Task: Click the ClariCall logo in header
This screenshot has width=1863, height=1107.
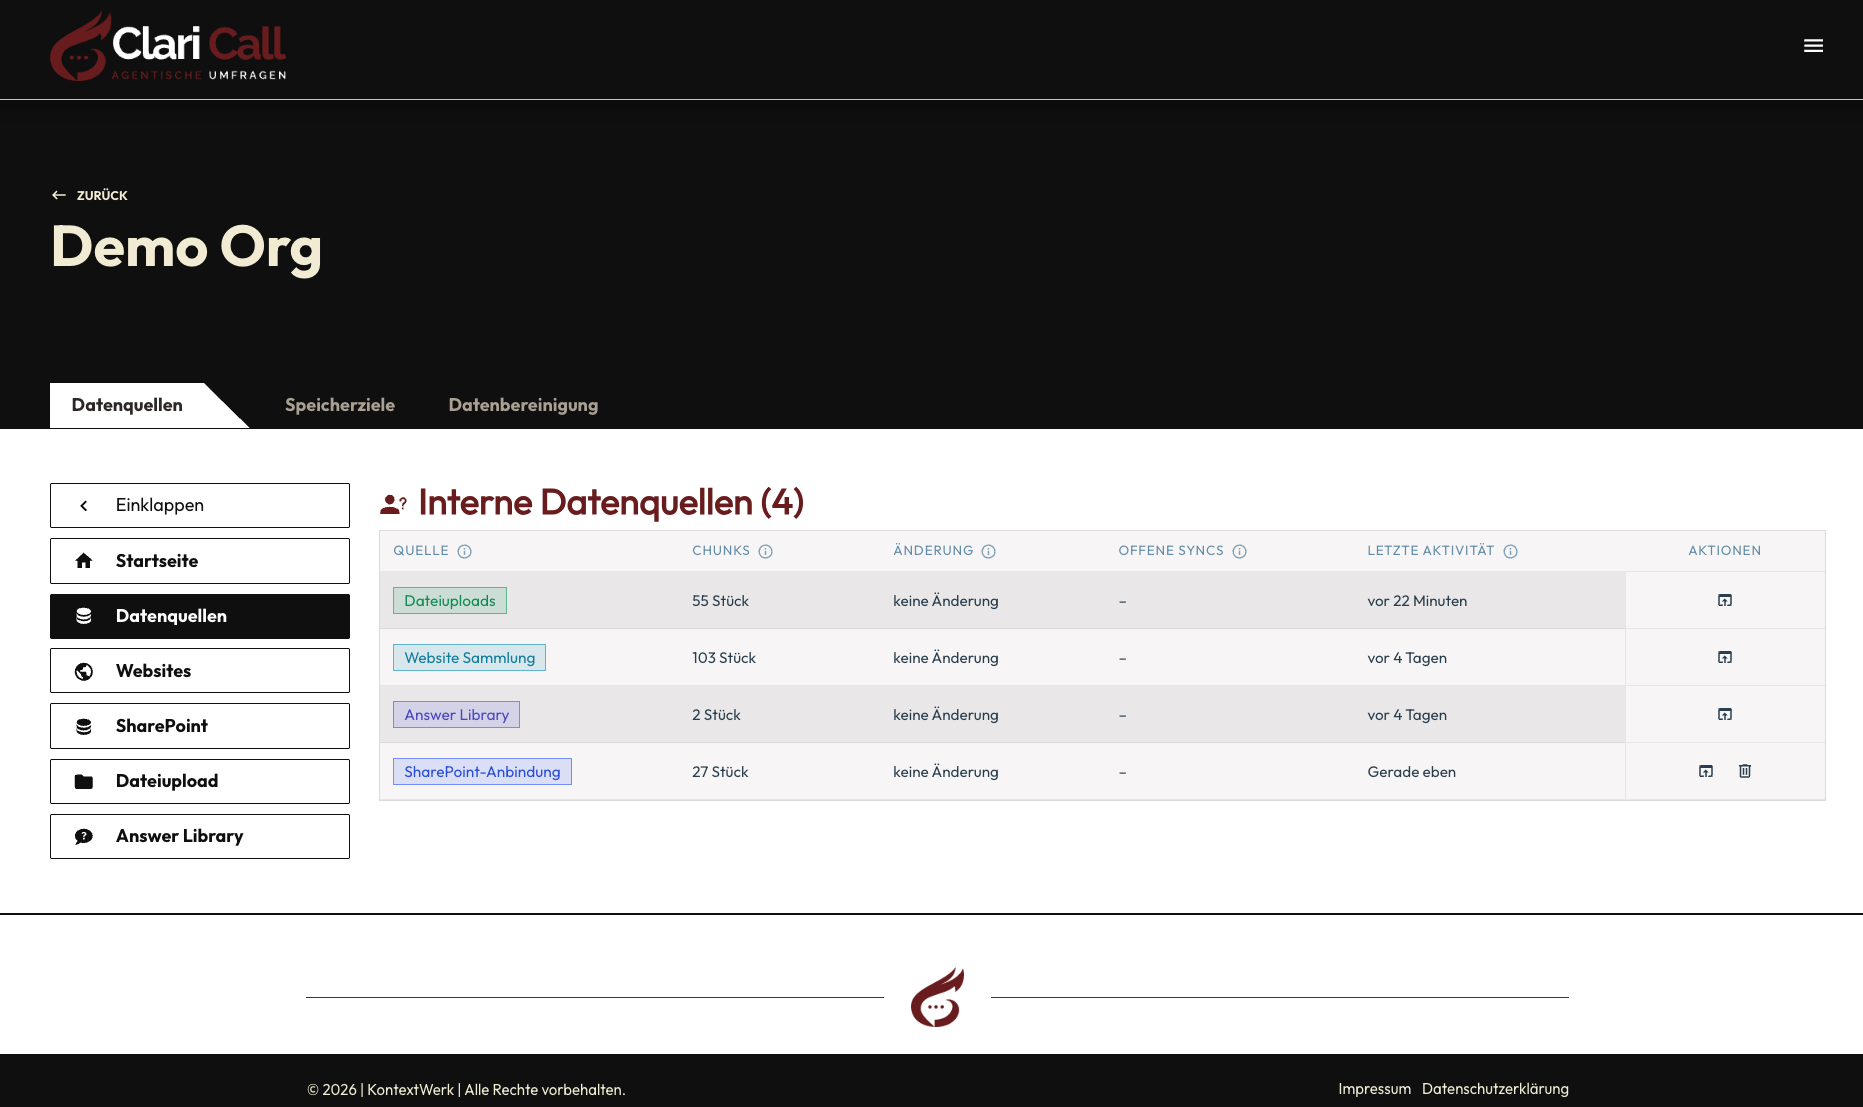Action: tap(168, 47)
